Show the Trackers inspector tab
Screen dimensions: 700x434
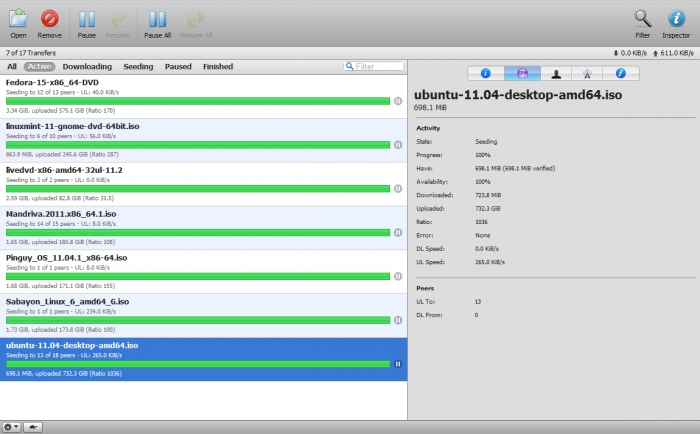point(587,73)
